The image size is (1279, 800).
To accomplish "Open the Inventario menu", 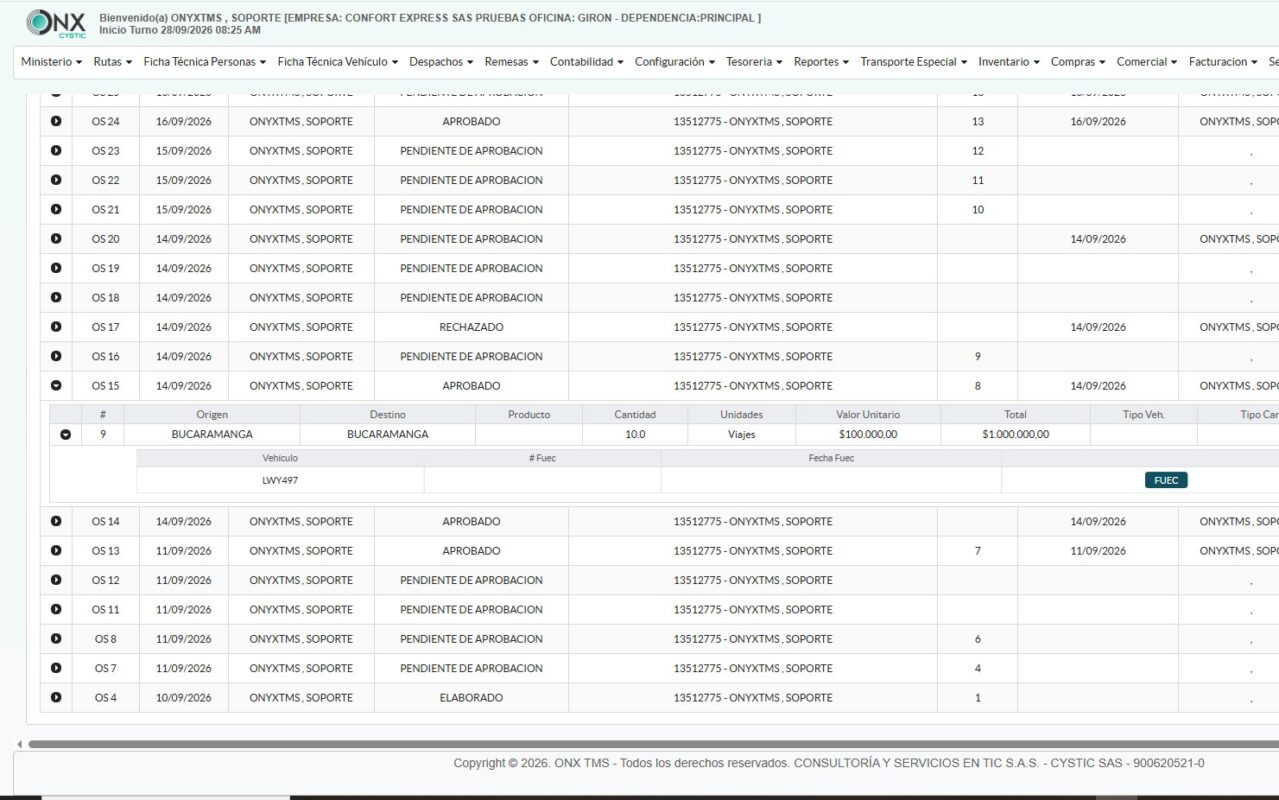I will coord(1008,62).
